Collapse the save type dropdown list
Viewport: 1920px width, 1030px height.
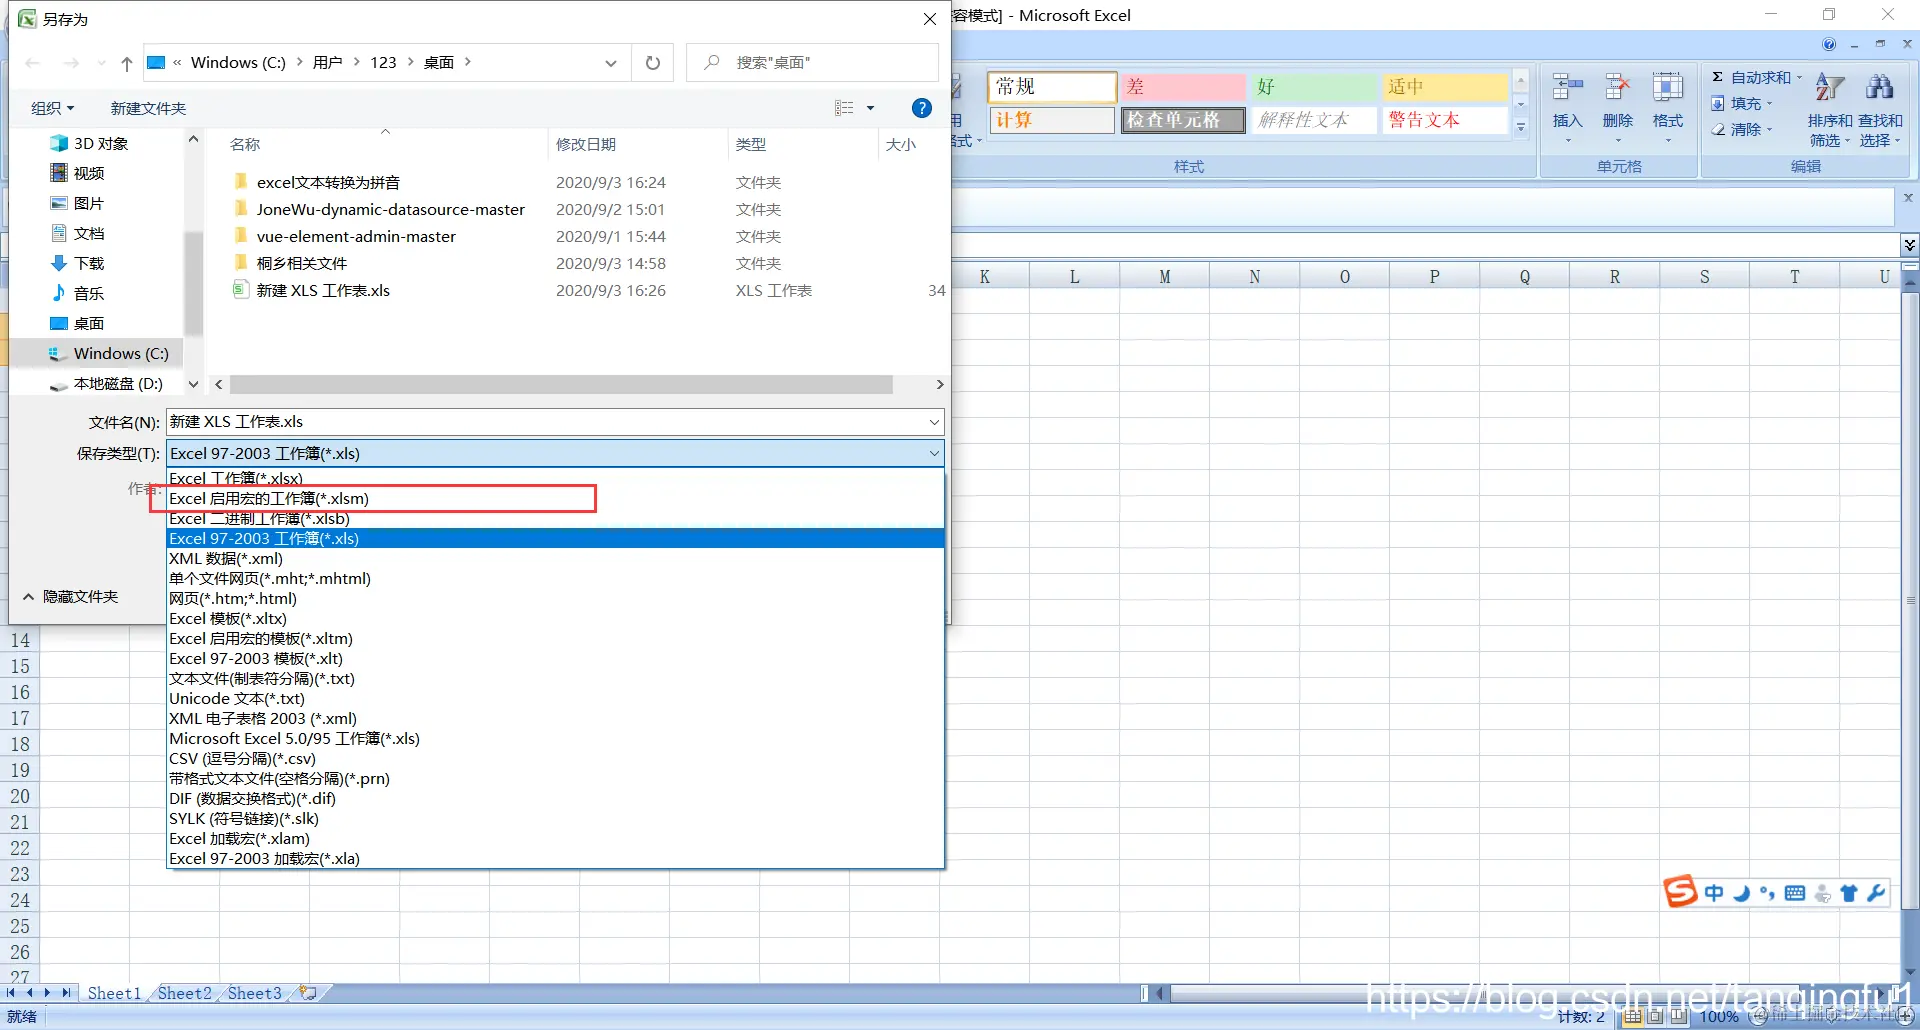(934, 453)
